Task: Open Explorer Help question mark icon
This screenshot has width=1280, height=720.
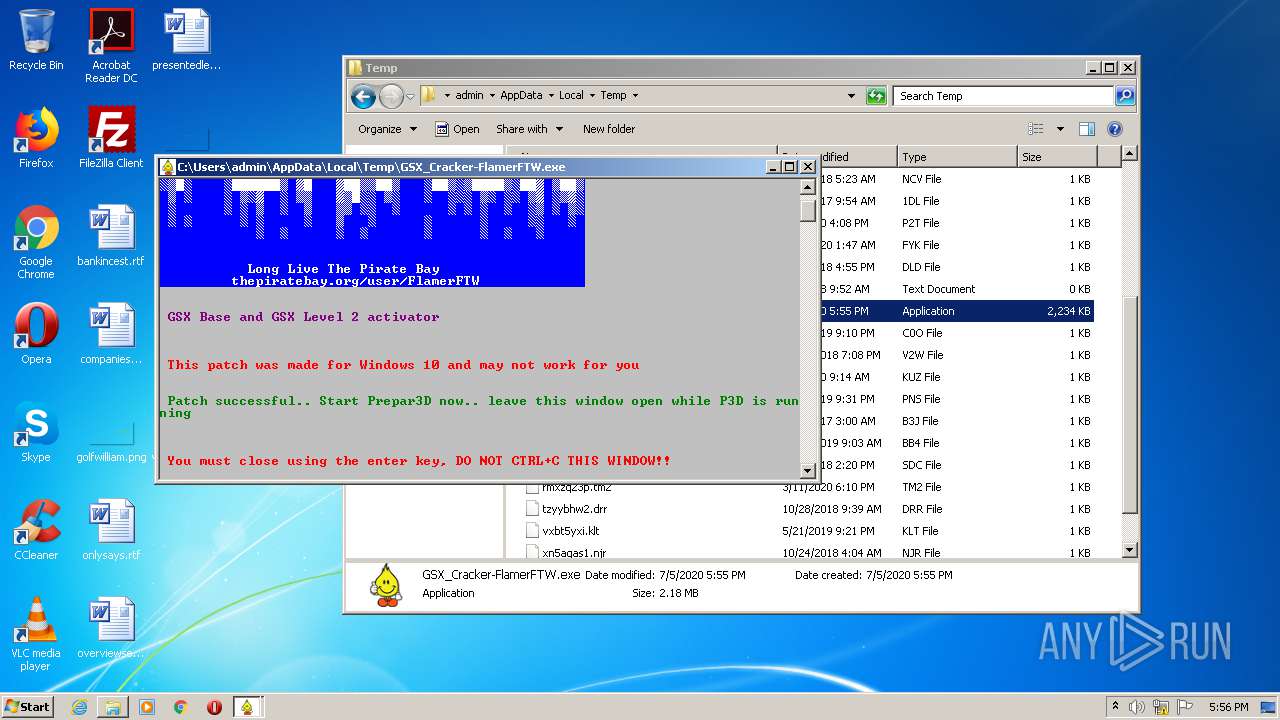Action: 1115,129
